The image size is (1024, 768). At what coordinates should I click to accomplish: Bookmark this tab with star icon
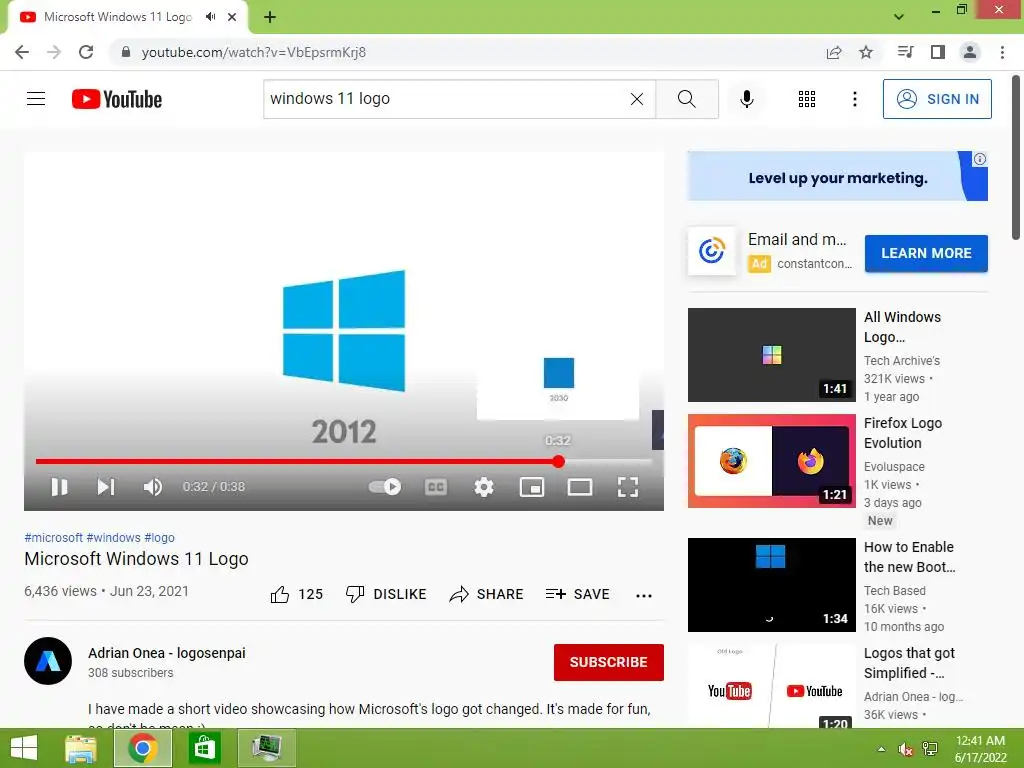click(x=866, y=52)
